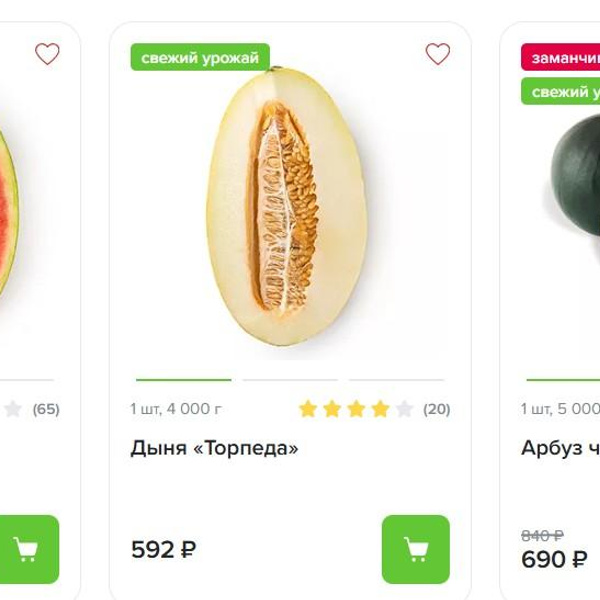This screenshot has height=600, width=600.
Task: Select the third image indicator under melon
Action: coord(396,380)
